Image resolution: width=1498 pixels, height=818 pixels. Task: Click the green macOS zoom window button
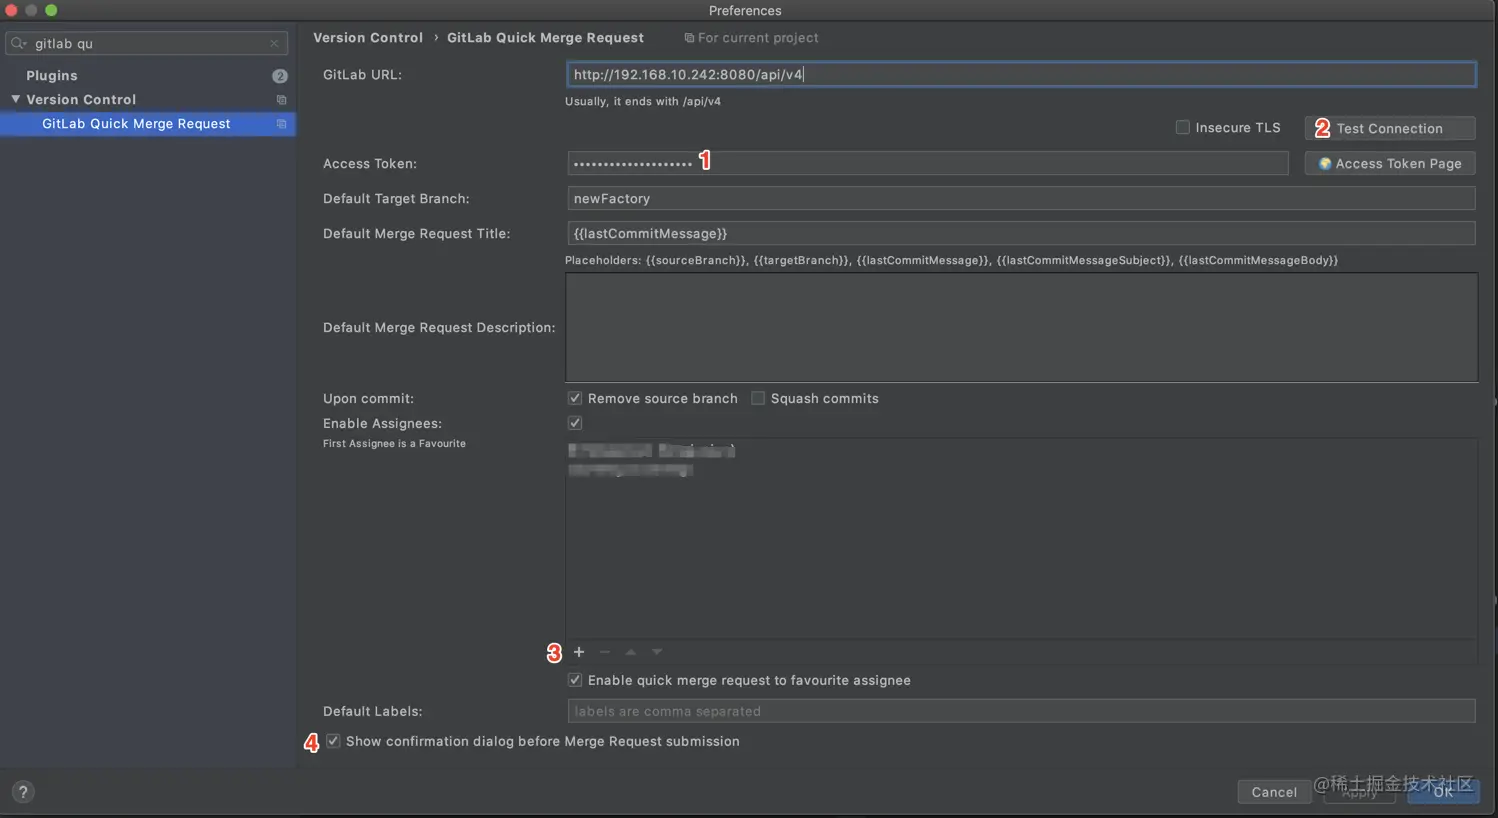point(51,10)
